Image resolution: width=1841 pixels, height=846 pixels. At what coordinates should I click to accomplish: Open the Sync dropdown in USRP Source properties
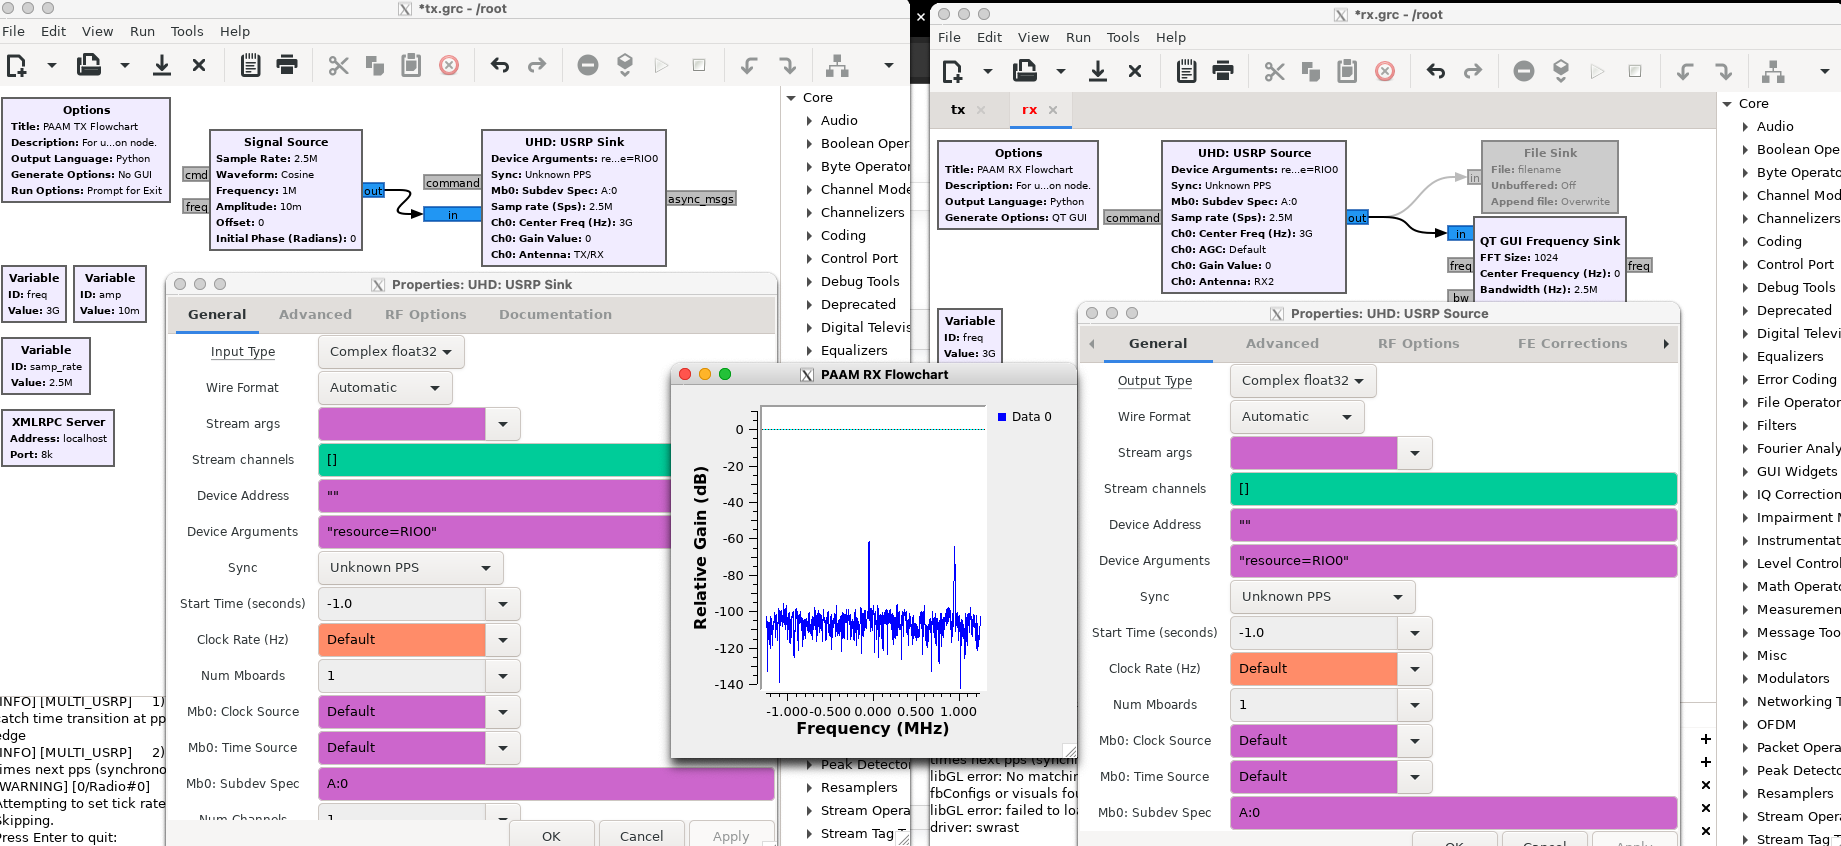coord(1322,597)
